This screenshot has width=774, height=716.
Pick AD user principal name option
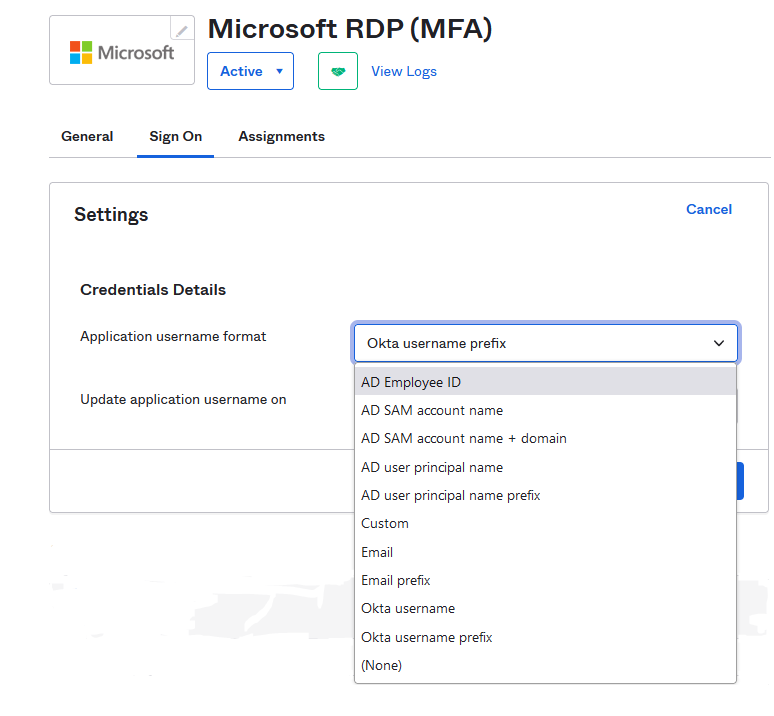[545, 467]
